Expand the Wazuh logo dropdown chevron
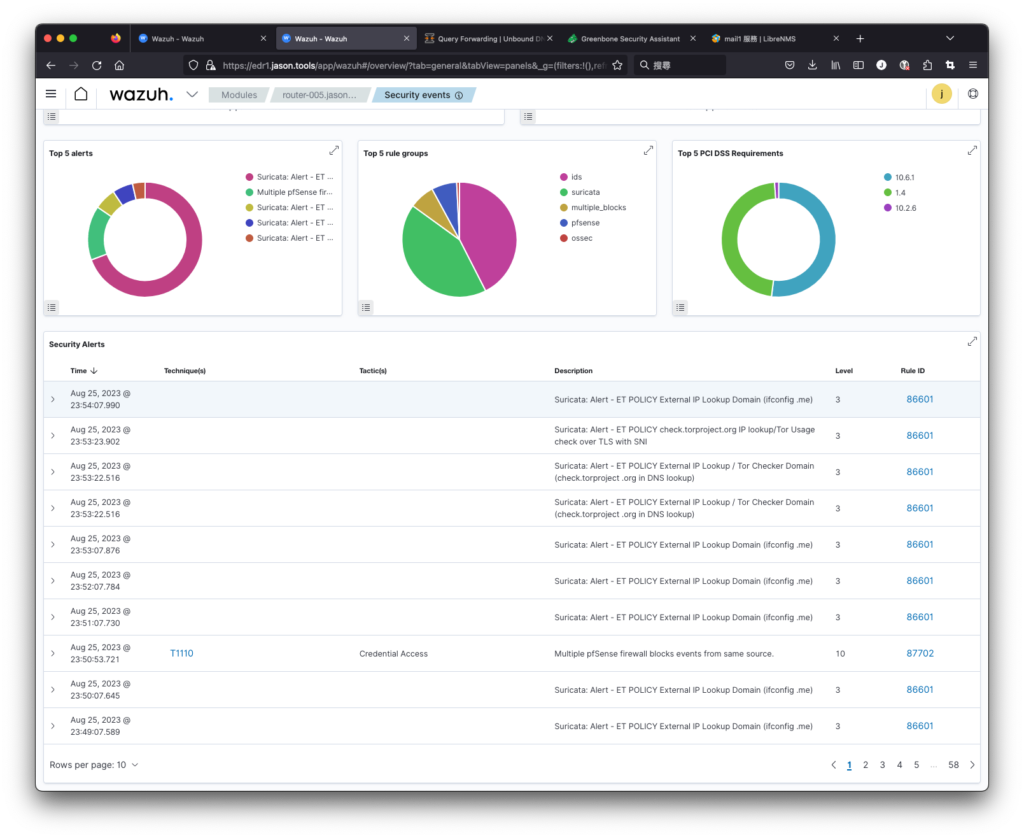Image resolution: width=1024 pixels, height=838 pixels. [192, 95]
